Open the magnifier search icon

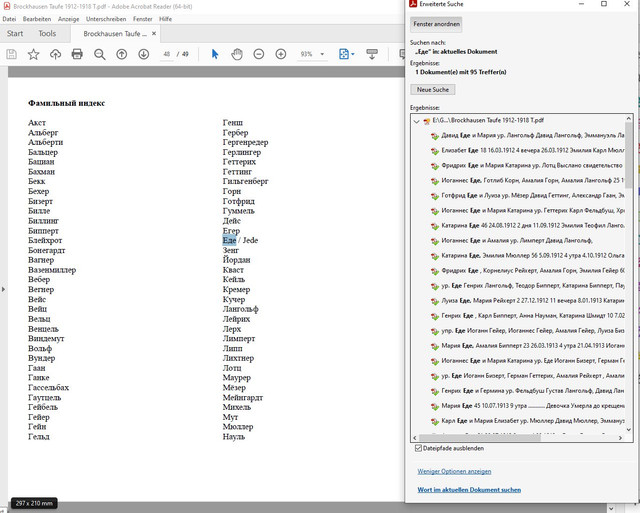pos(100,54)
